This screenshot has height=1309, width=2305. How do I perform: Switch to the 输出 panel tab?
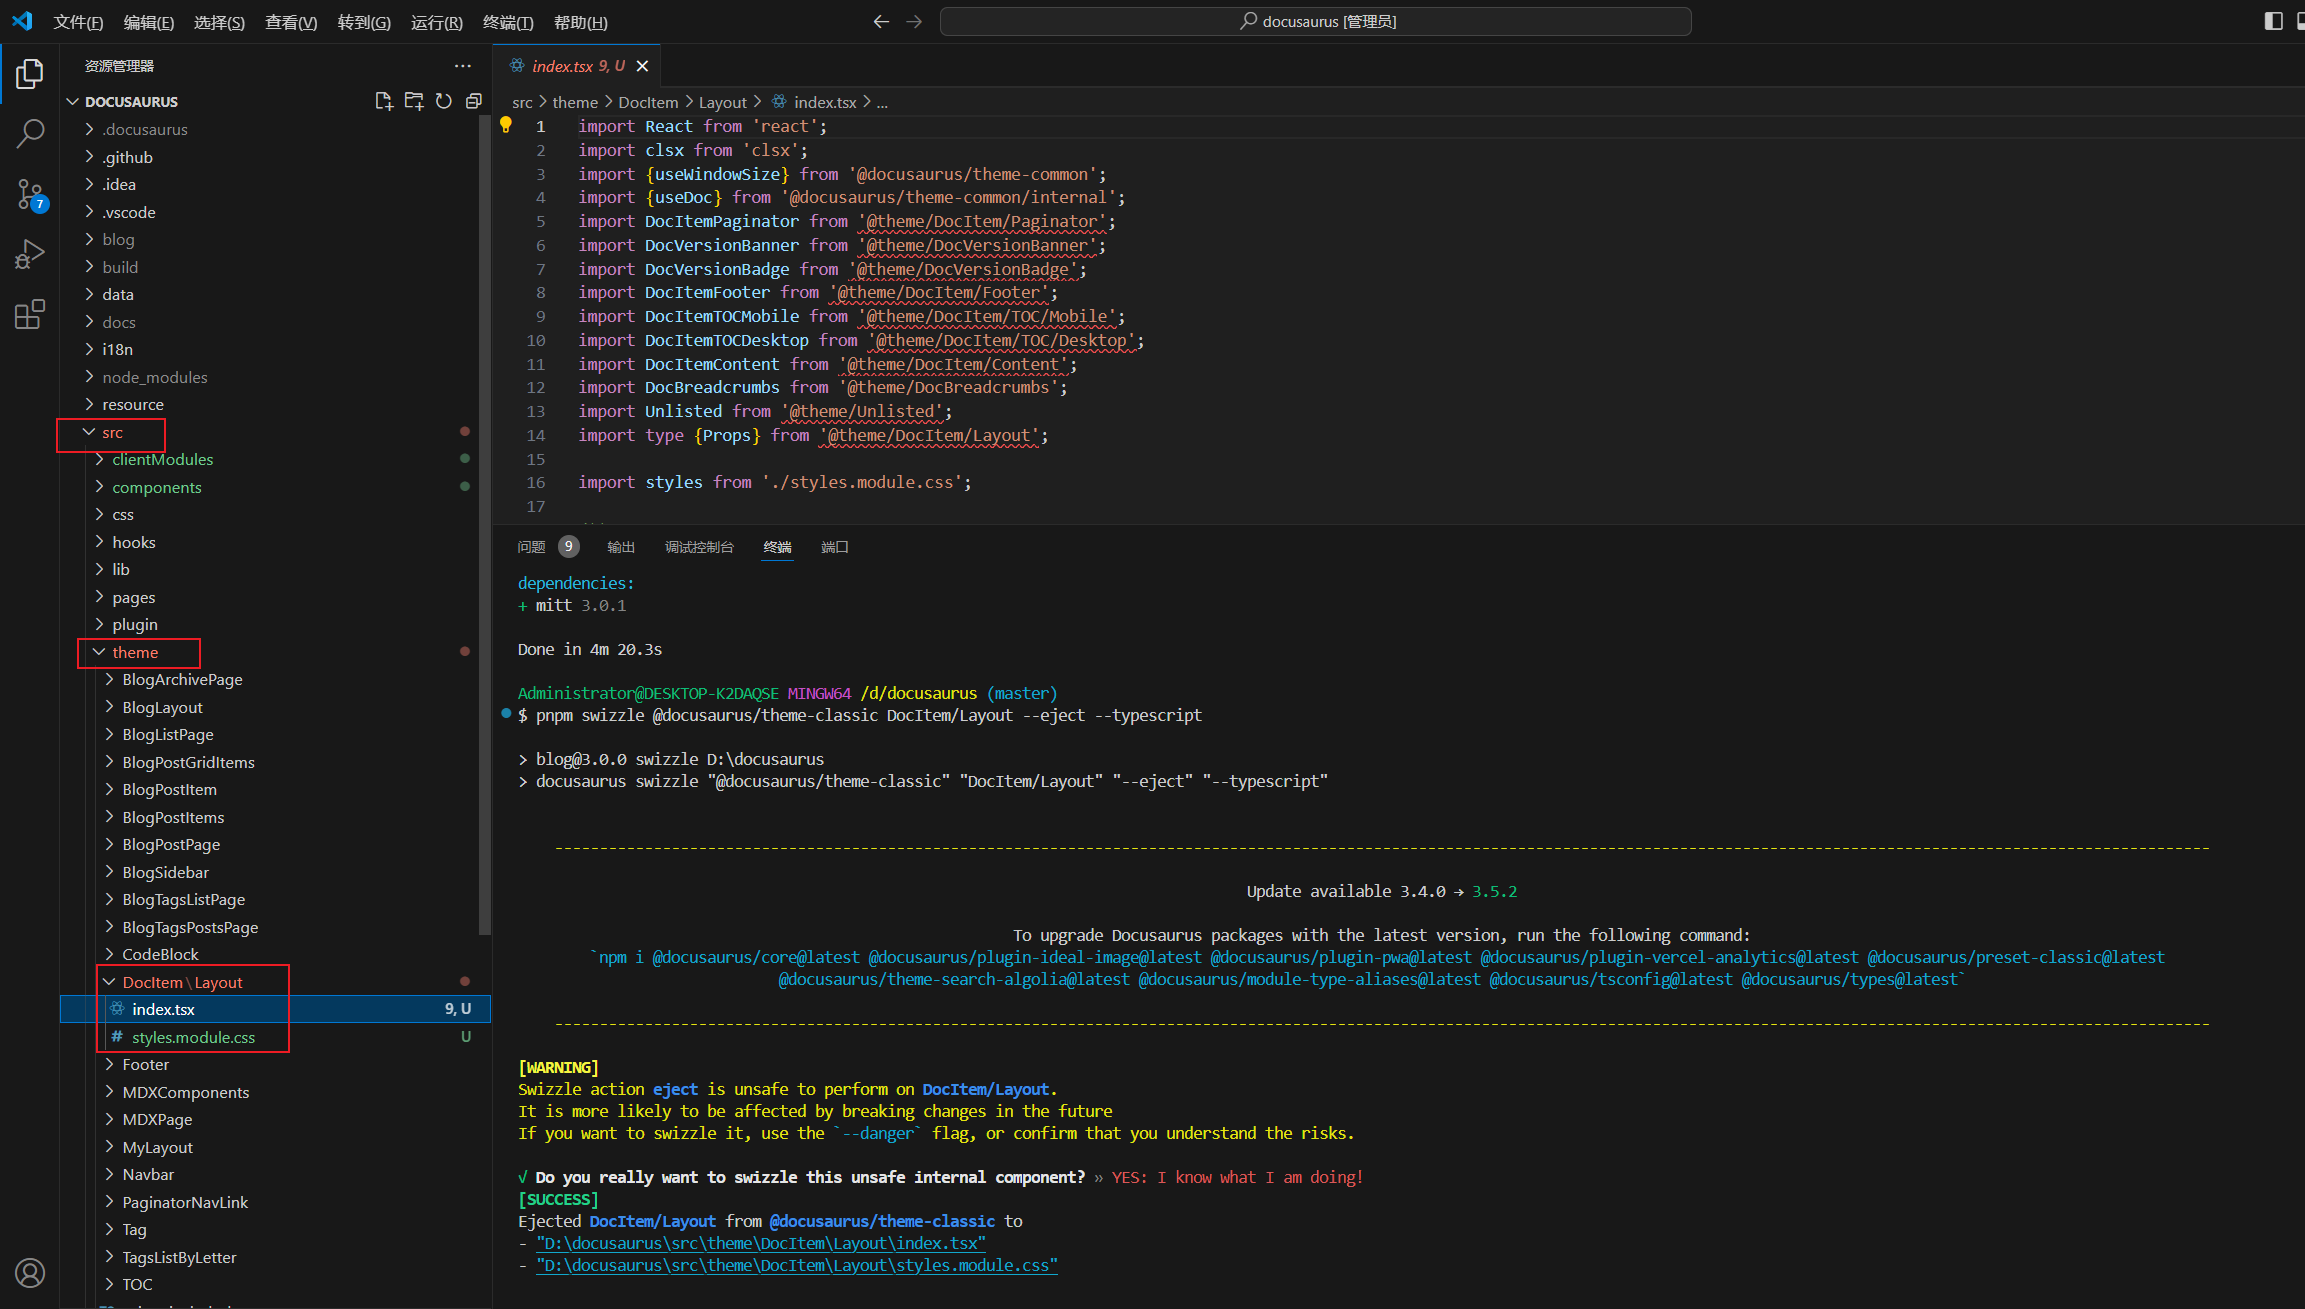(621, 547)
